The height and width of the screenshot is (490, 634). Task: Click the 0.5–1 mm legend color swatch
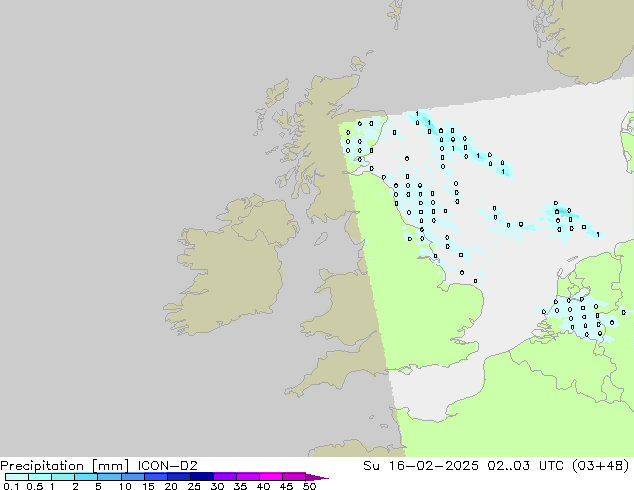pos(40,477)
